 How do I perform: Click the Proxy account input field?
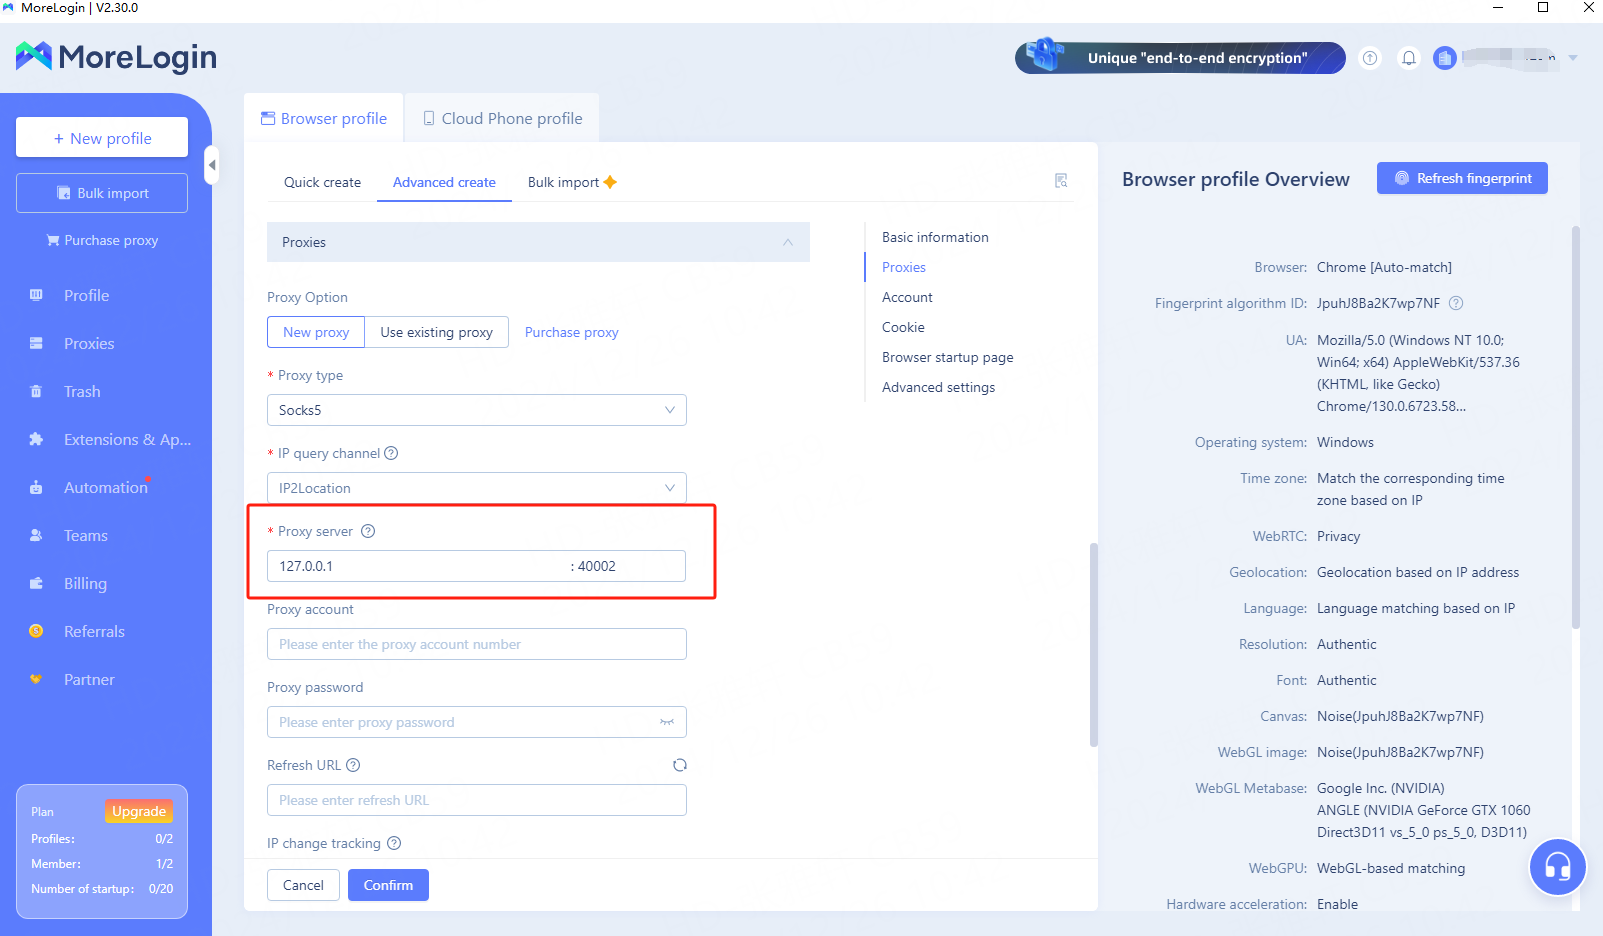[476, 644]
